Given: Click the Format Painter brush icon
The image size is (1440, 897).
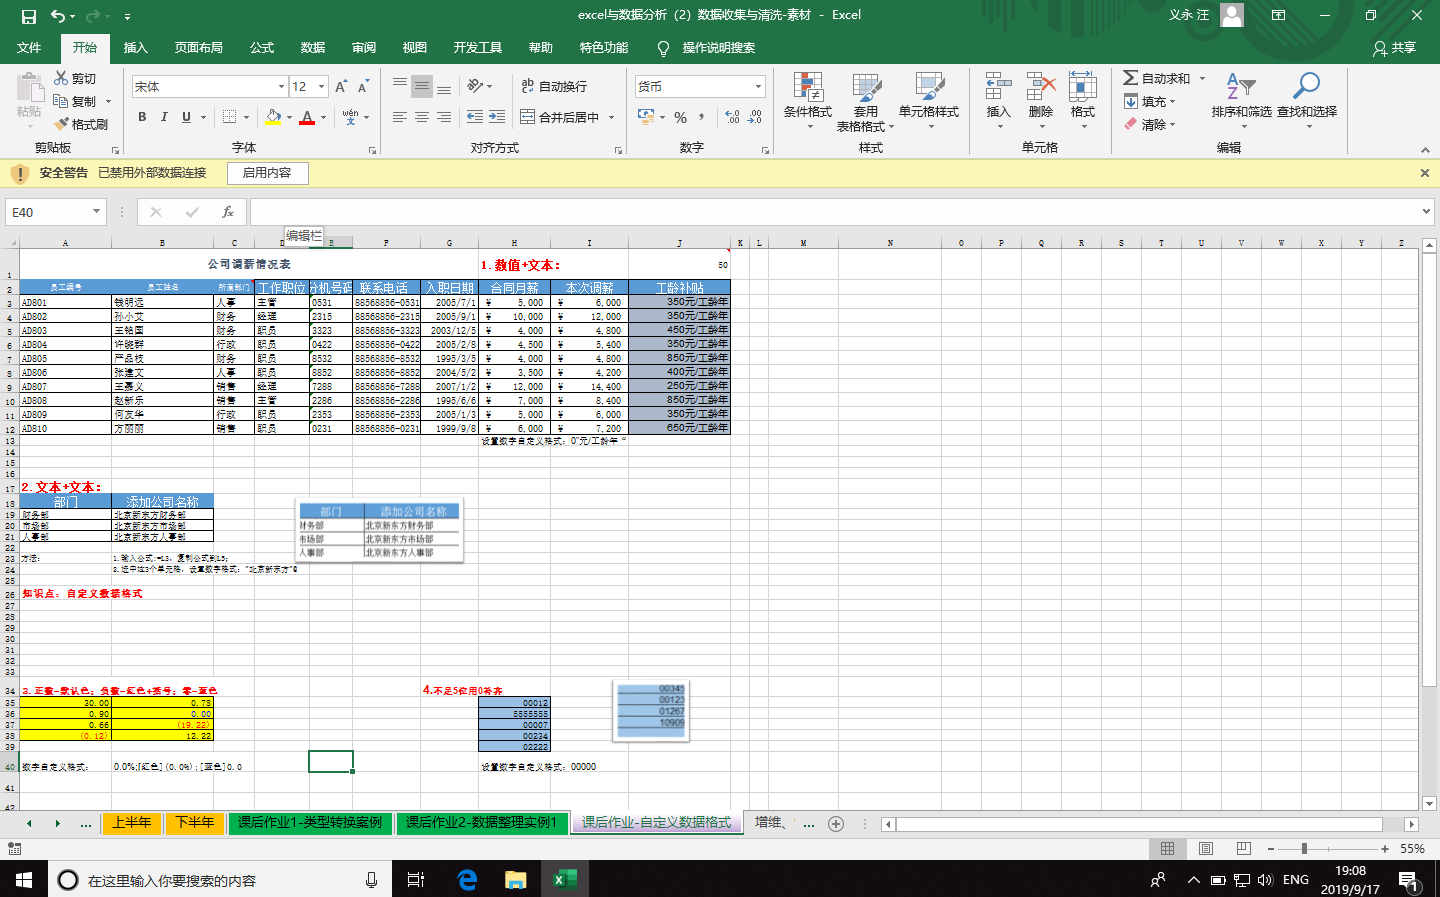Looking at the screenshot, I should [62, 124].
